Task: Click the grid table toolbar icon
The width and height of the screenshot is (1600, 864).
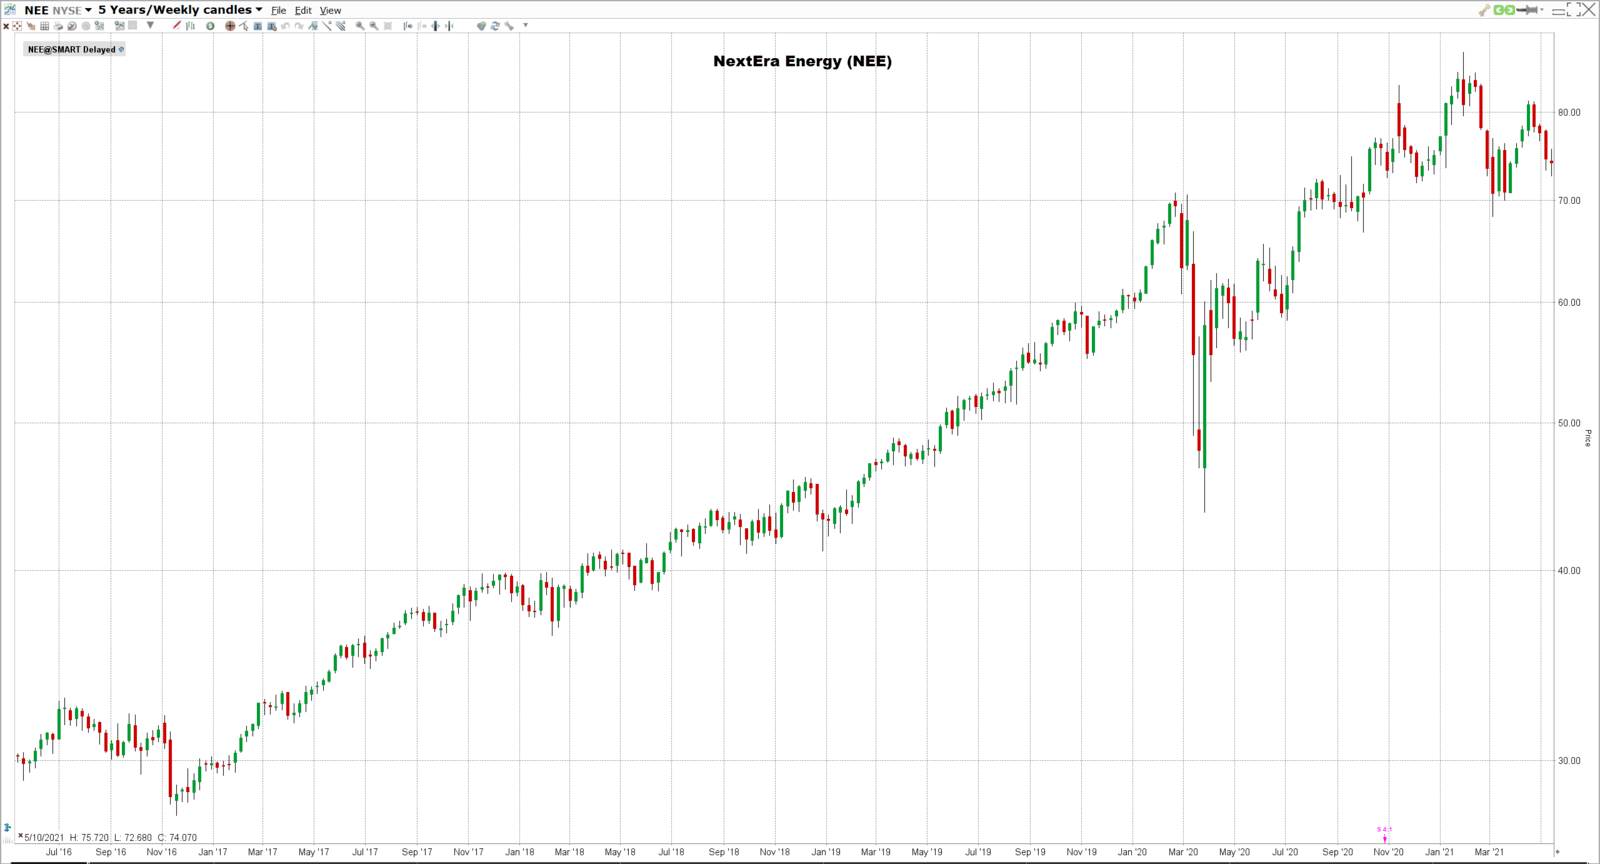Action: click(44, 26)
